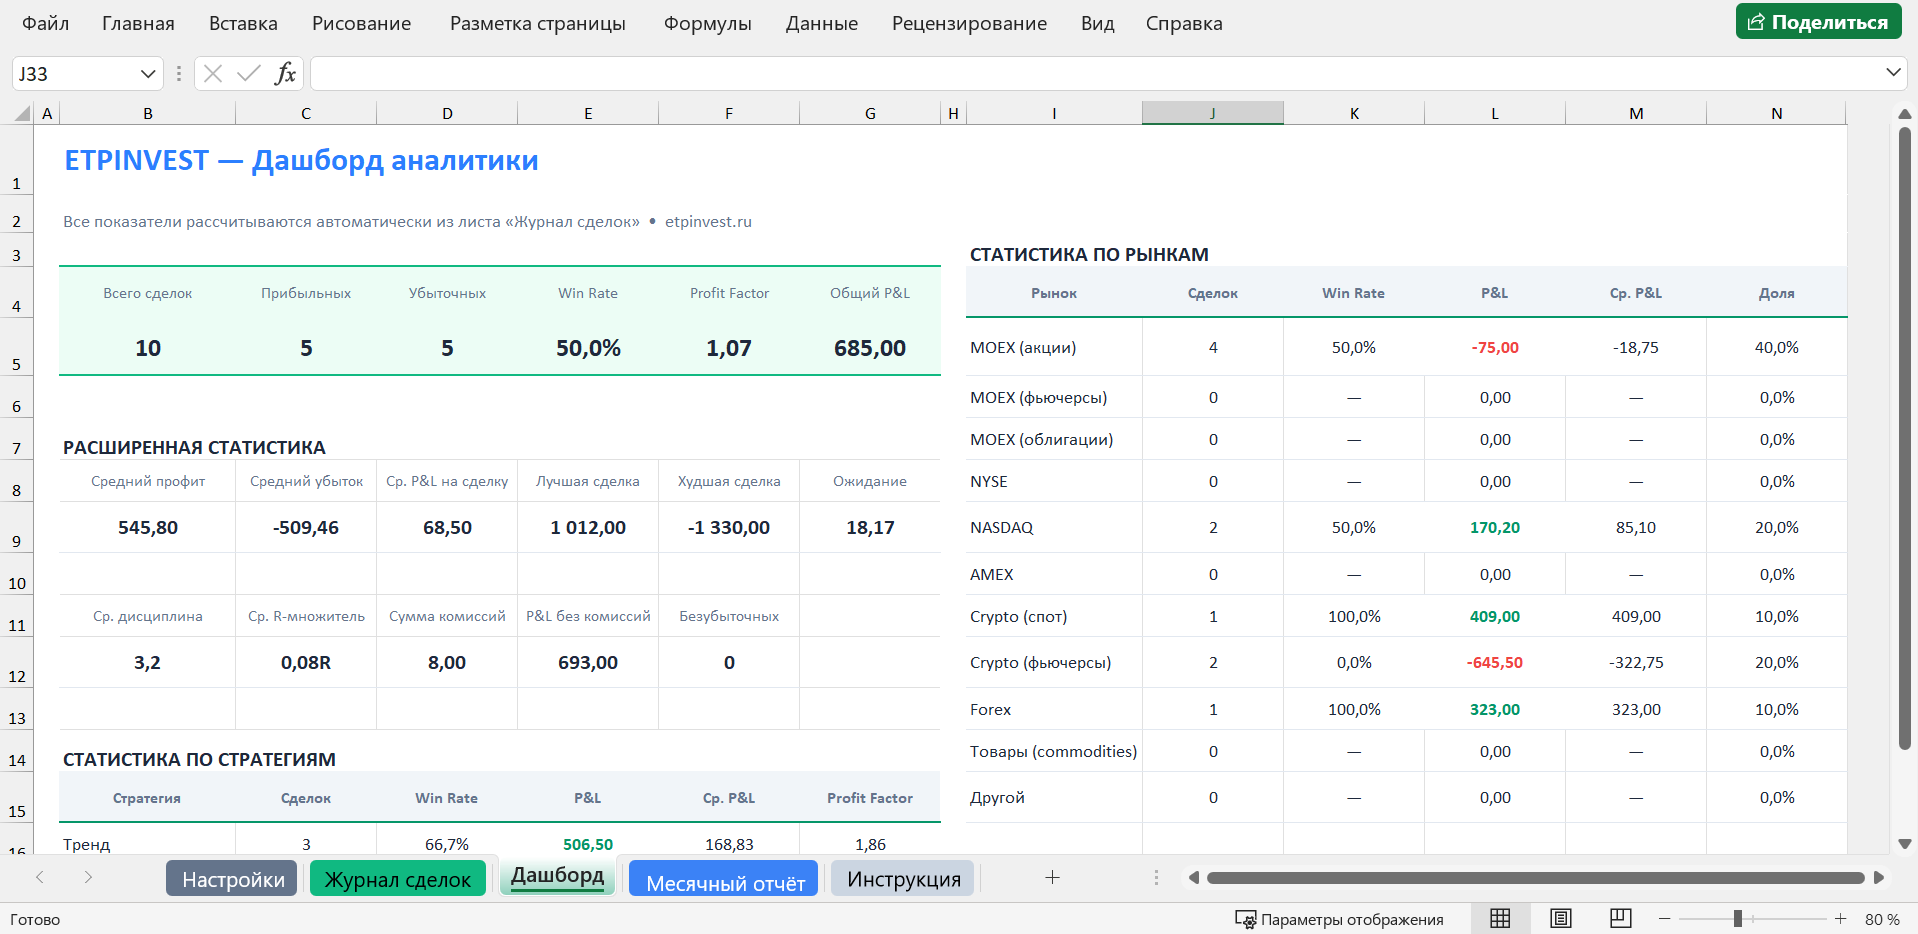Screen dimensions: 1918x934
Task: Click the horizontal scroll right arrow
Action: click(1879, 877)
